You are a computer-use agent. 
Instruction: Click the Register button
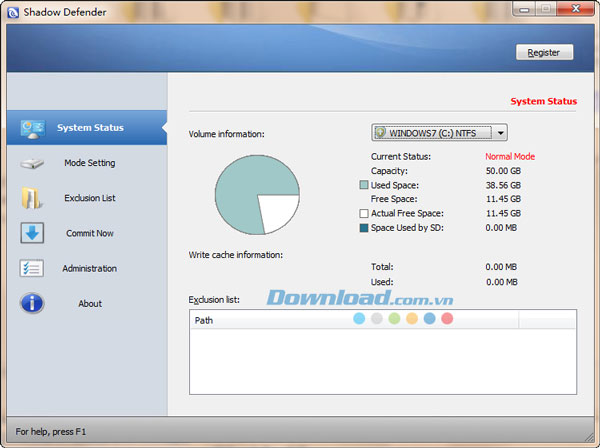coord(545,52)
